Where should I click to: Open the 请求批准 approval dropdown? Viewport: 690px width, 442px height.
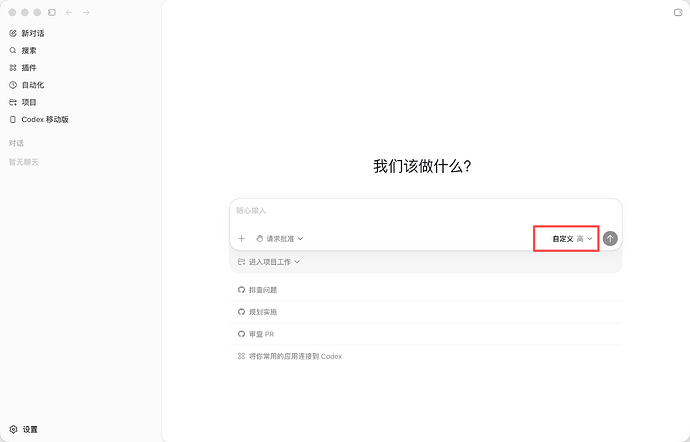(280, 239)
